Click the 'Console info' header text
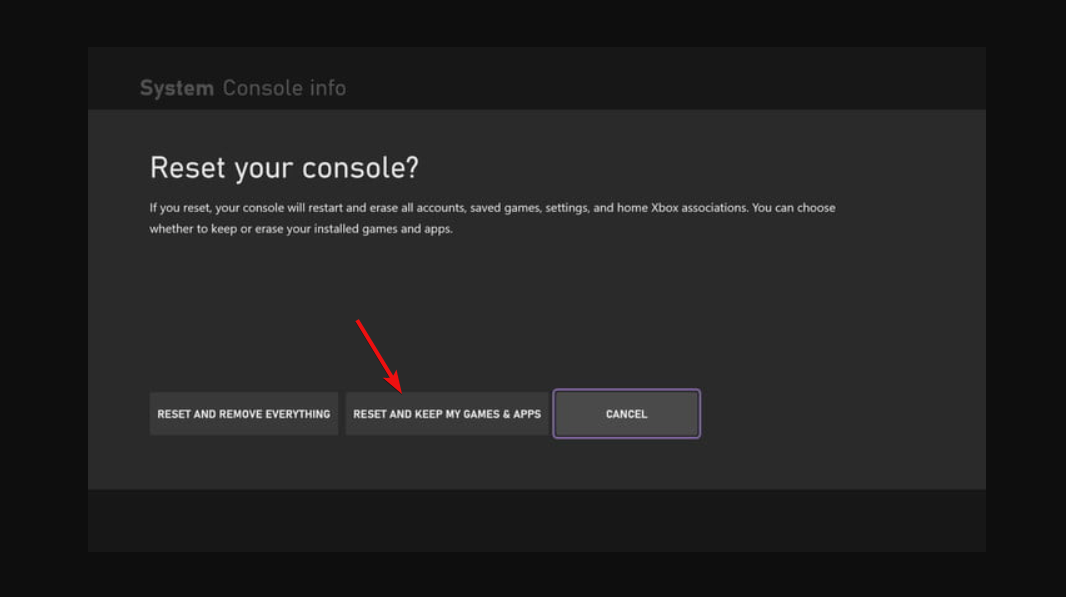 [284, 88]
